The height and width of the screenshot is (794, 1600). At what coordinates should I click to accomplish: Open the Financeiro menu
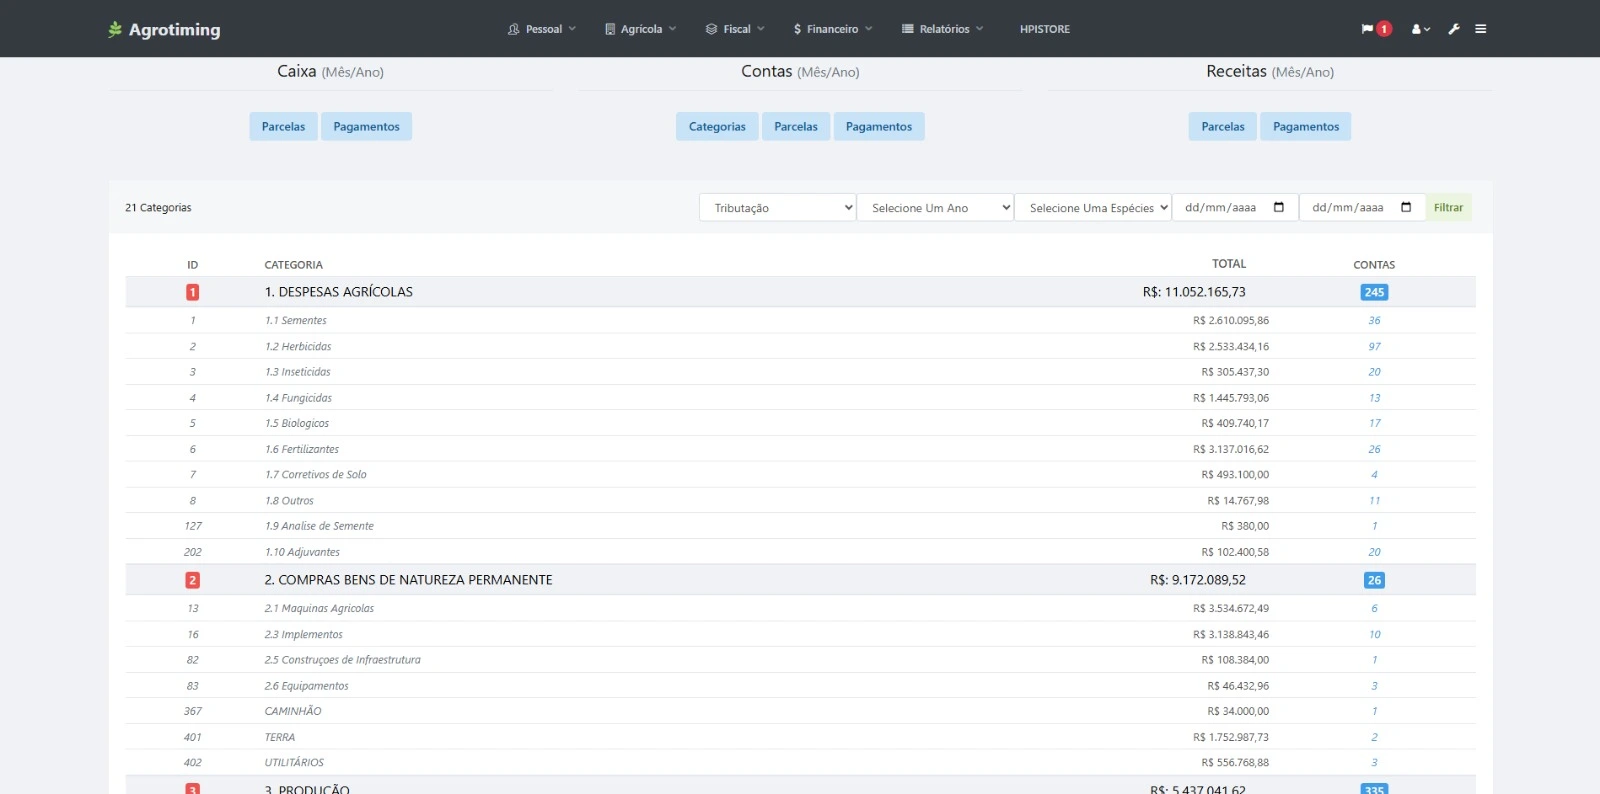coord(832,29)
